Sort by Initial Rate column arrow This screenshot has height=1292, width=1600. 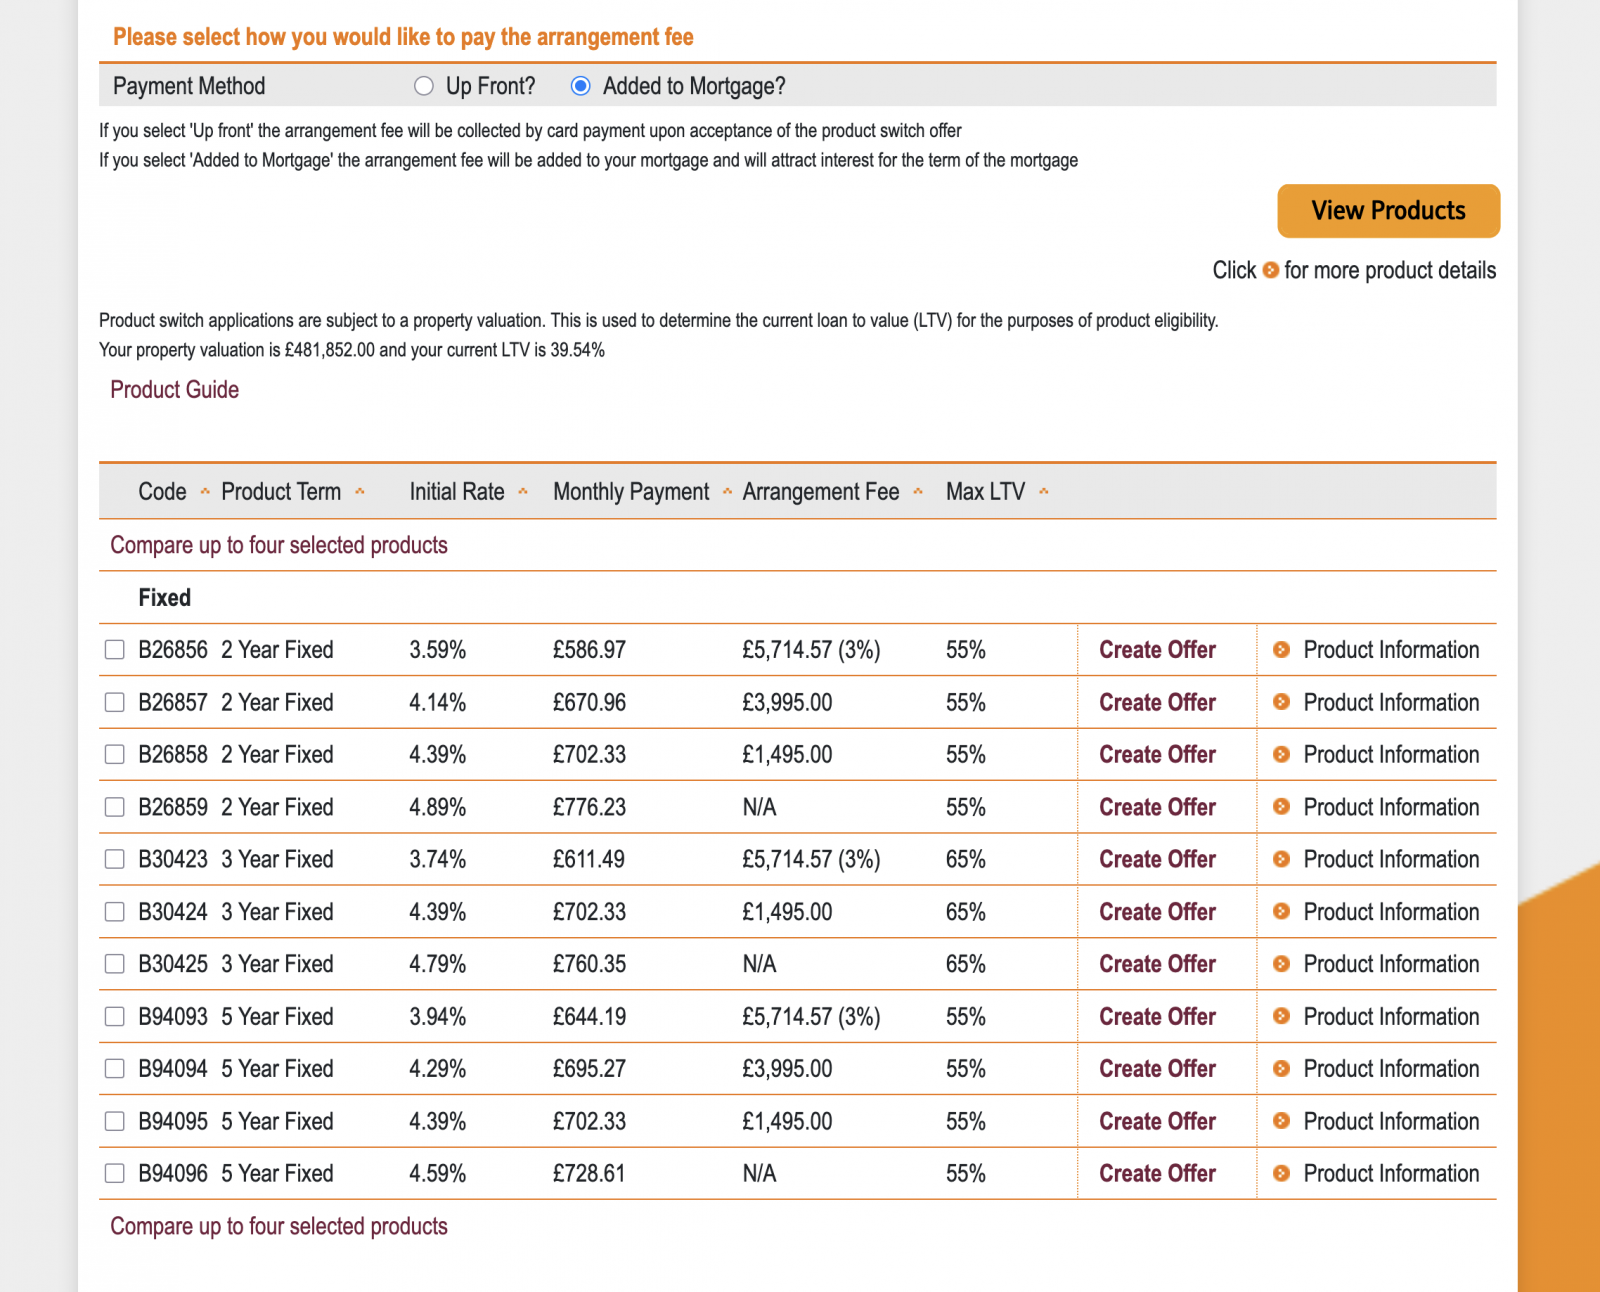[x=523, y=491]
